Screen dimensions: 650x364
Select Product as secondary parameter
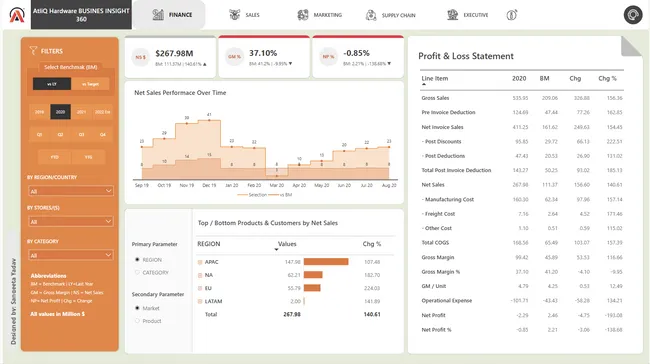(x=137, y=321)
